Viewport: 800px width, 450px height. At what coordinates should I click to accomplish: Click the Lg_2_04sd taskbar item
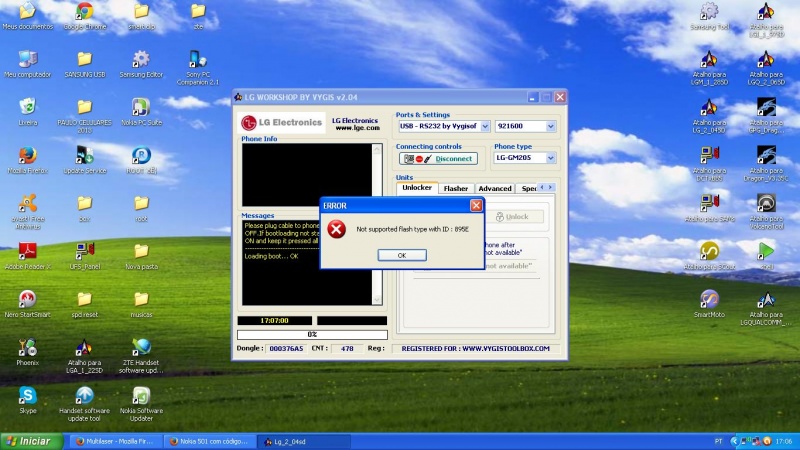click(304, 442)
